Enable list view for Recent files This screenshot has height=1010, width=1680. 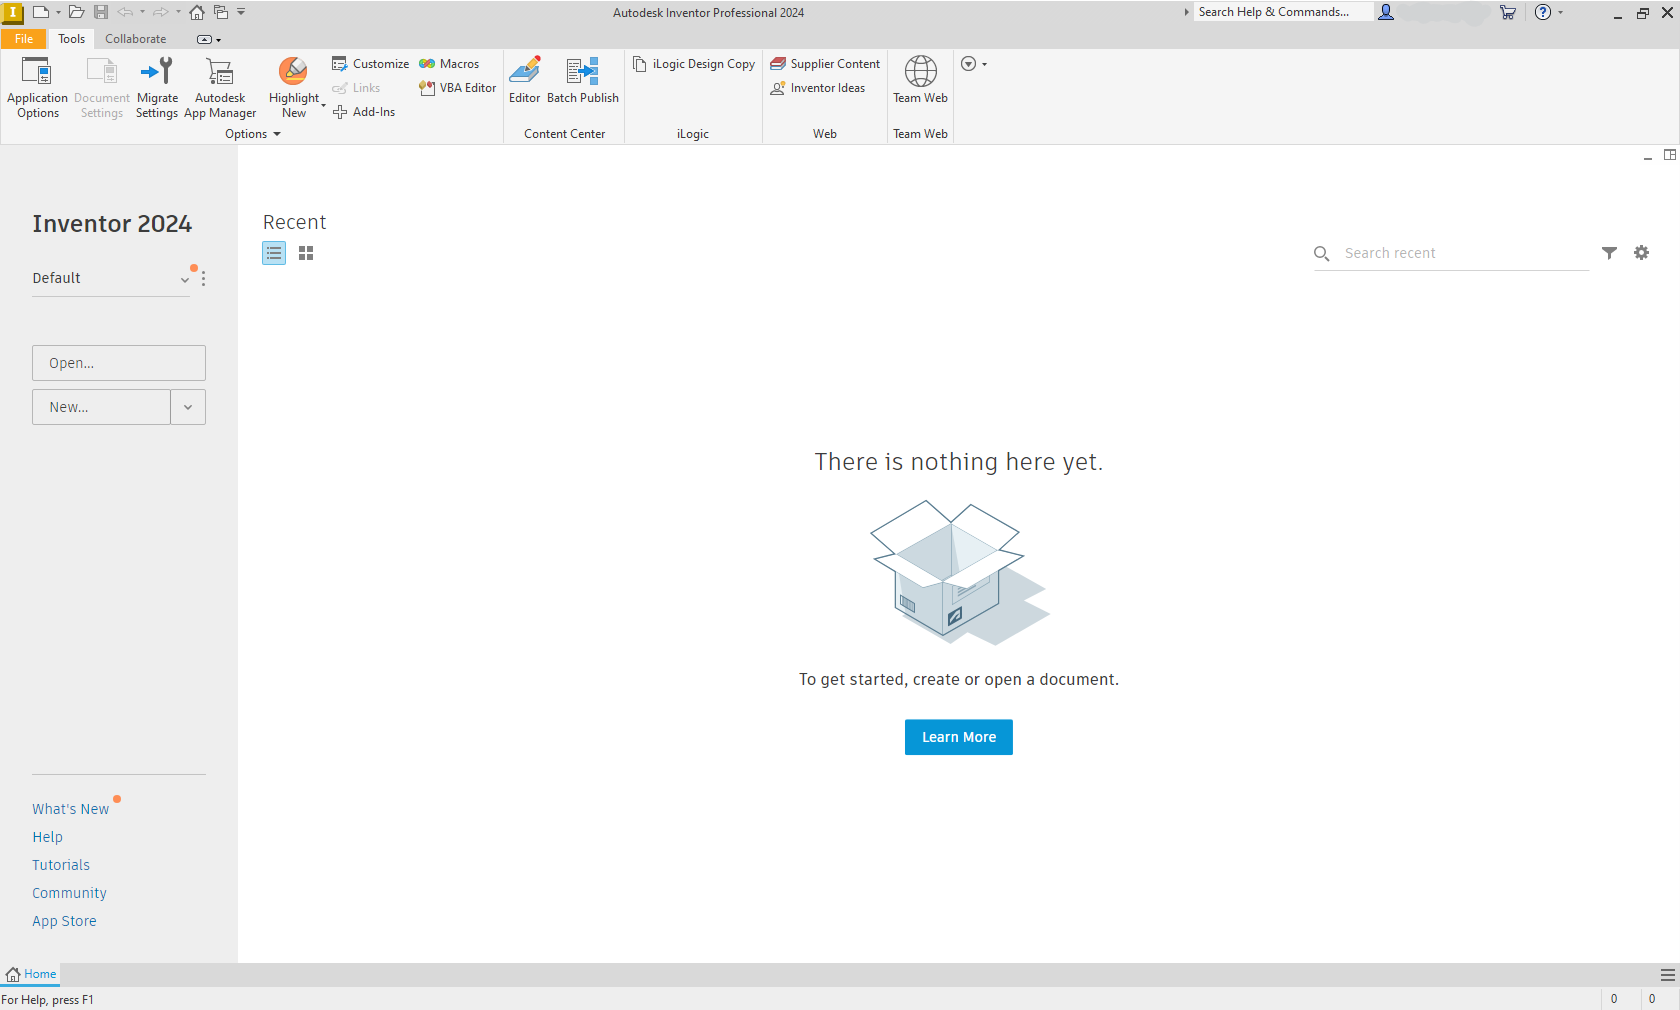[274, 253]
